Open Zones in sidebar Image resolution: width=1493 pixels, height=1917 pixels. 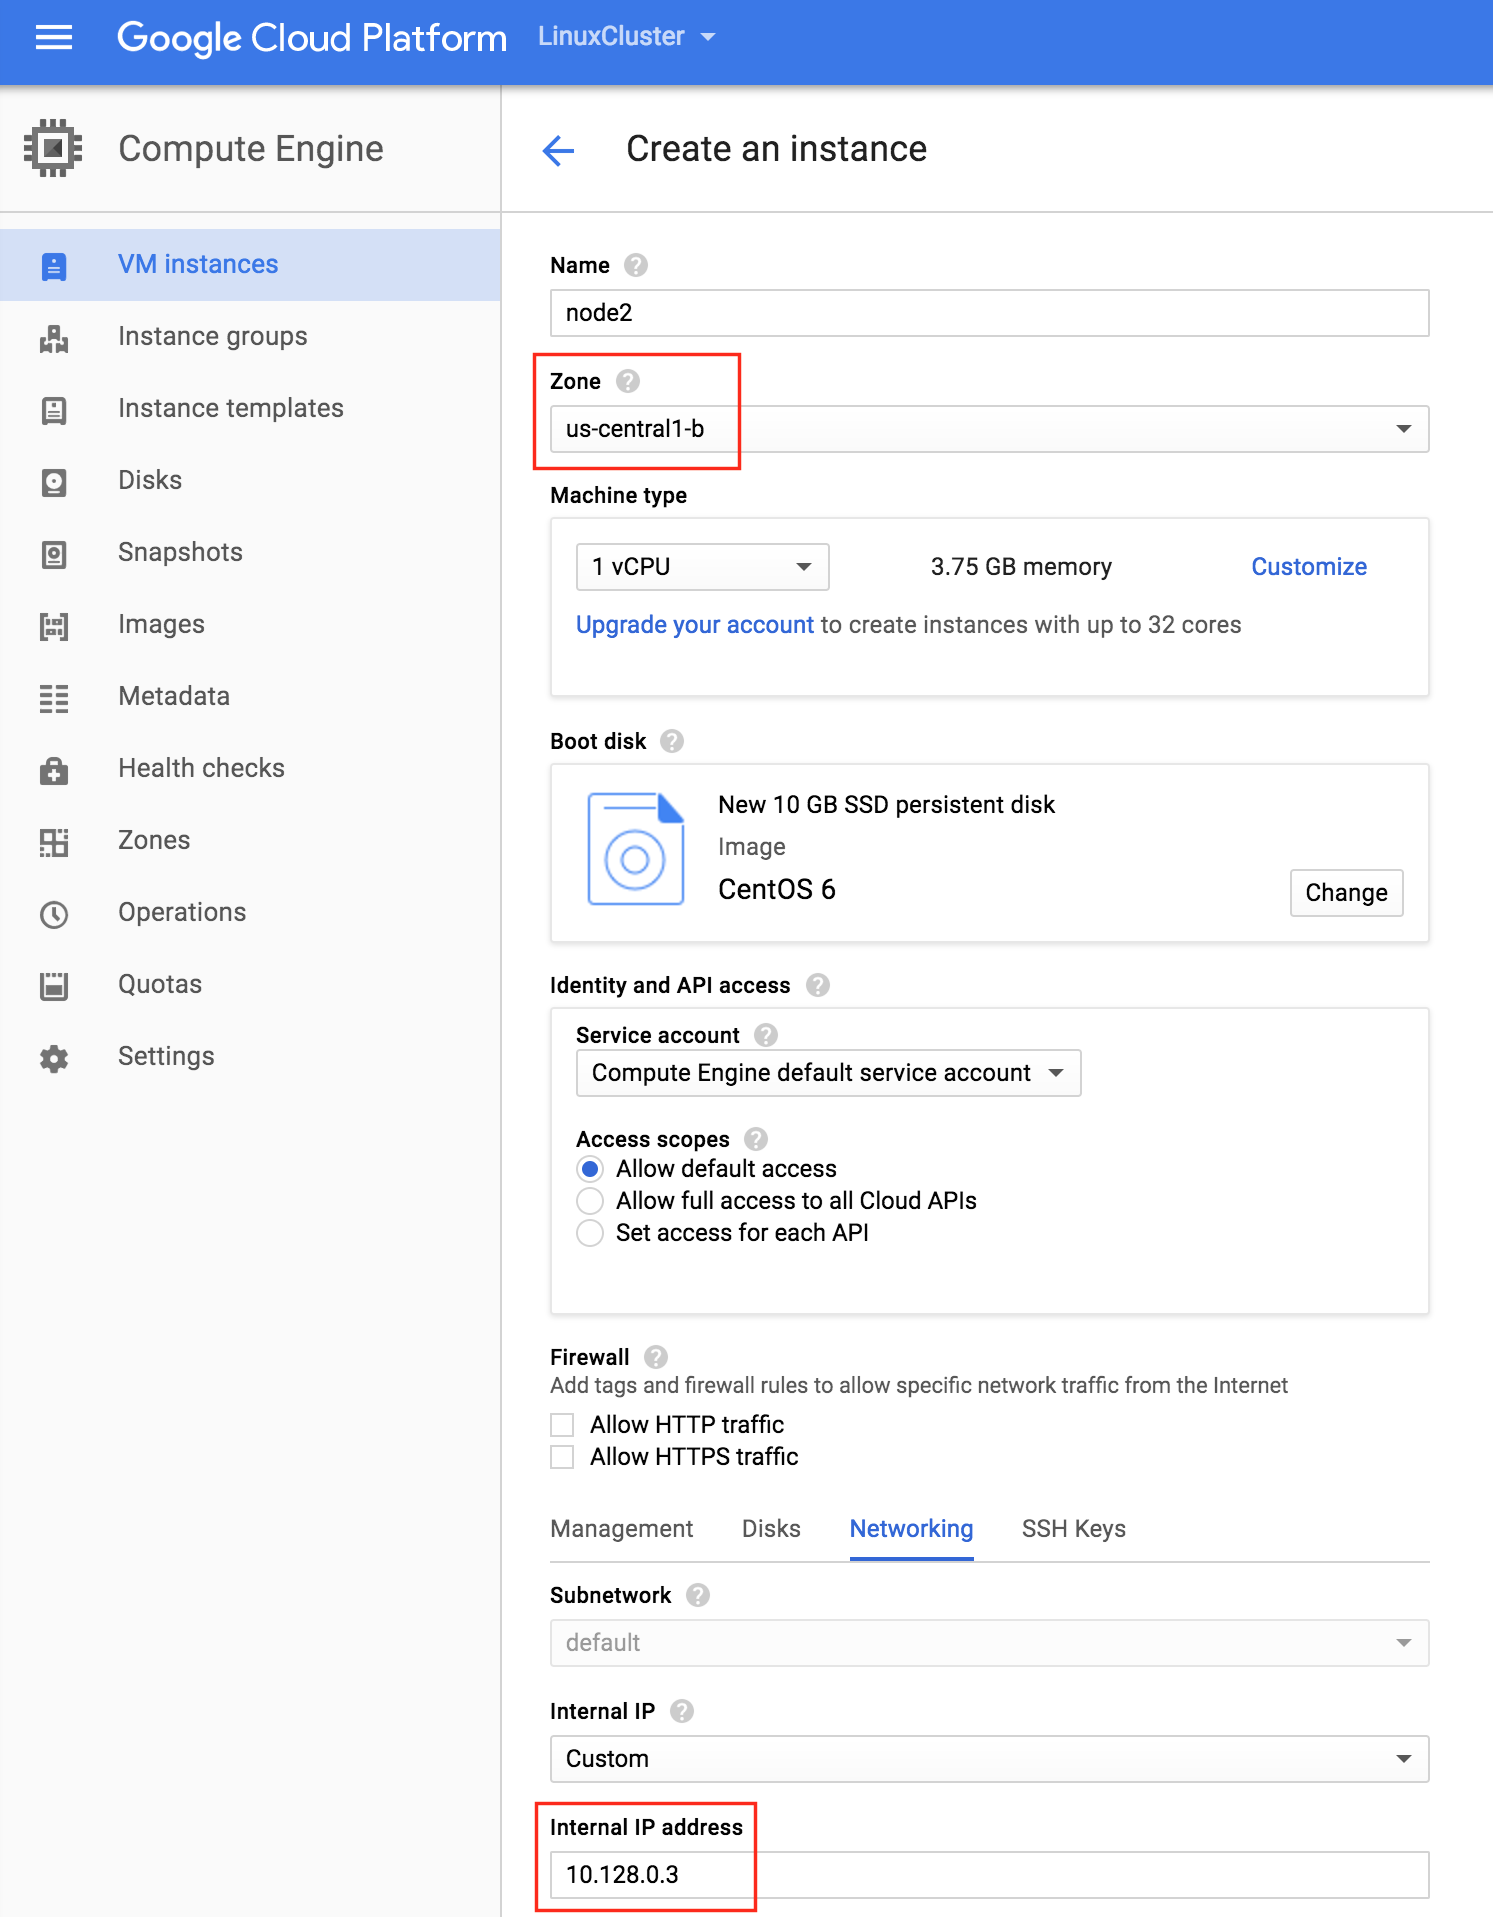(x=250, y=841)
